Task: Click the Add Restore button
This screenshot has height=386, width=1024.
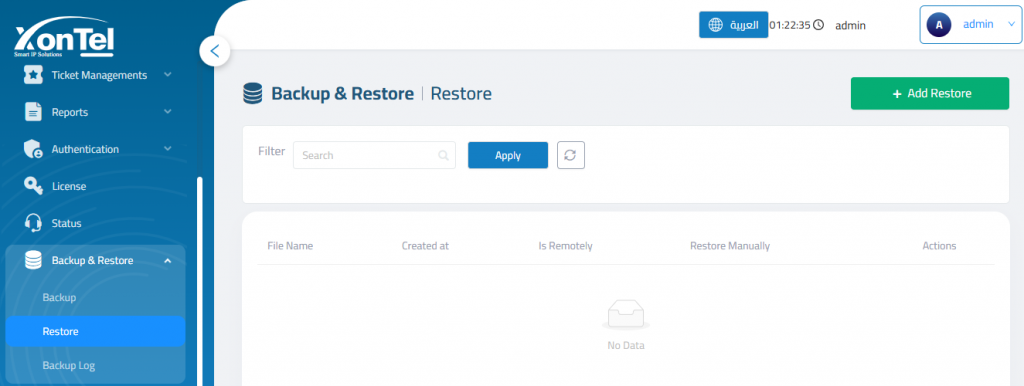Action: (930, 93)
